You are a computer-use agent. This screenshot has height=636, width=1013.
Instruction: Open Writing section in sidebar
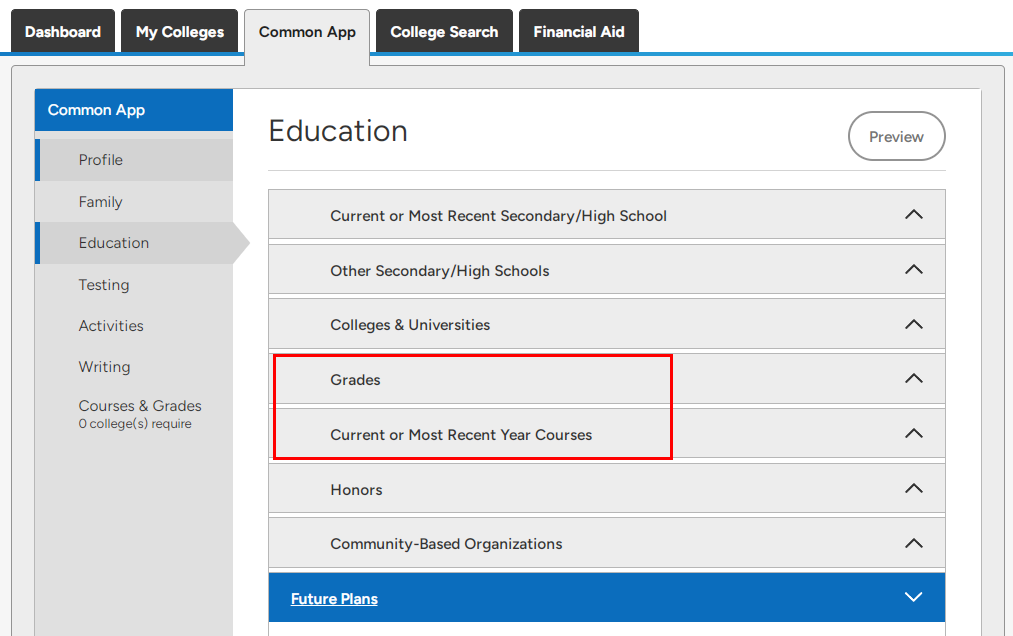click(x=134, y=367)
